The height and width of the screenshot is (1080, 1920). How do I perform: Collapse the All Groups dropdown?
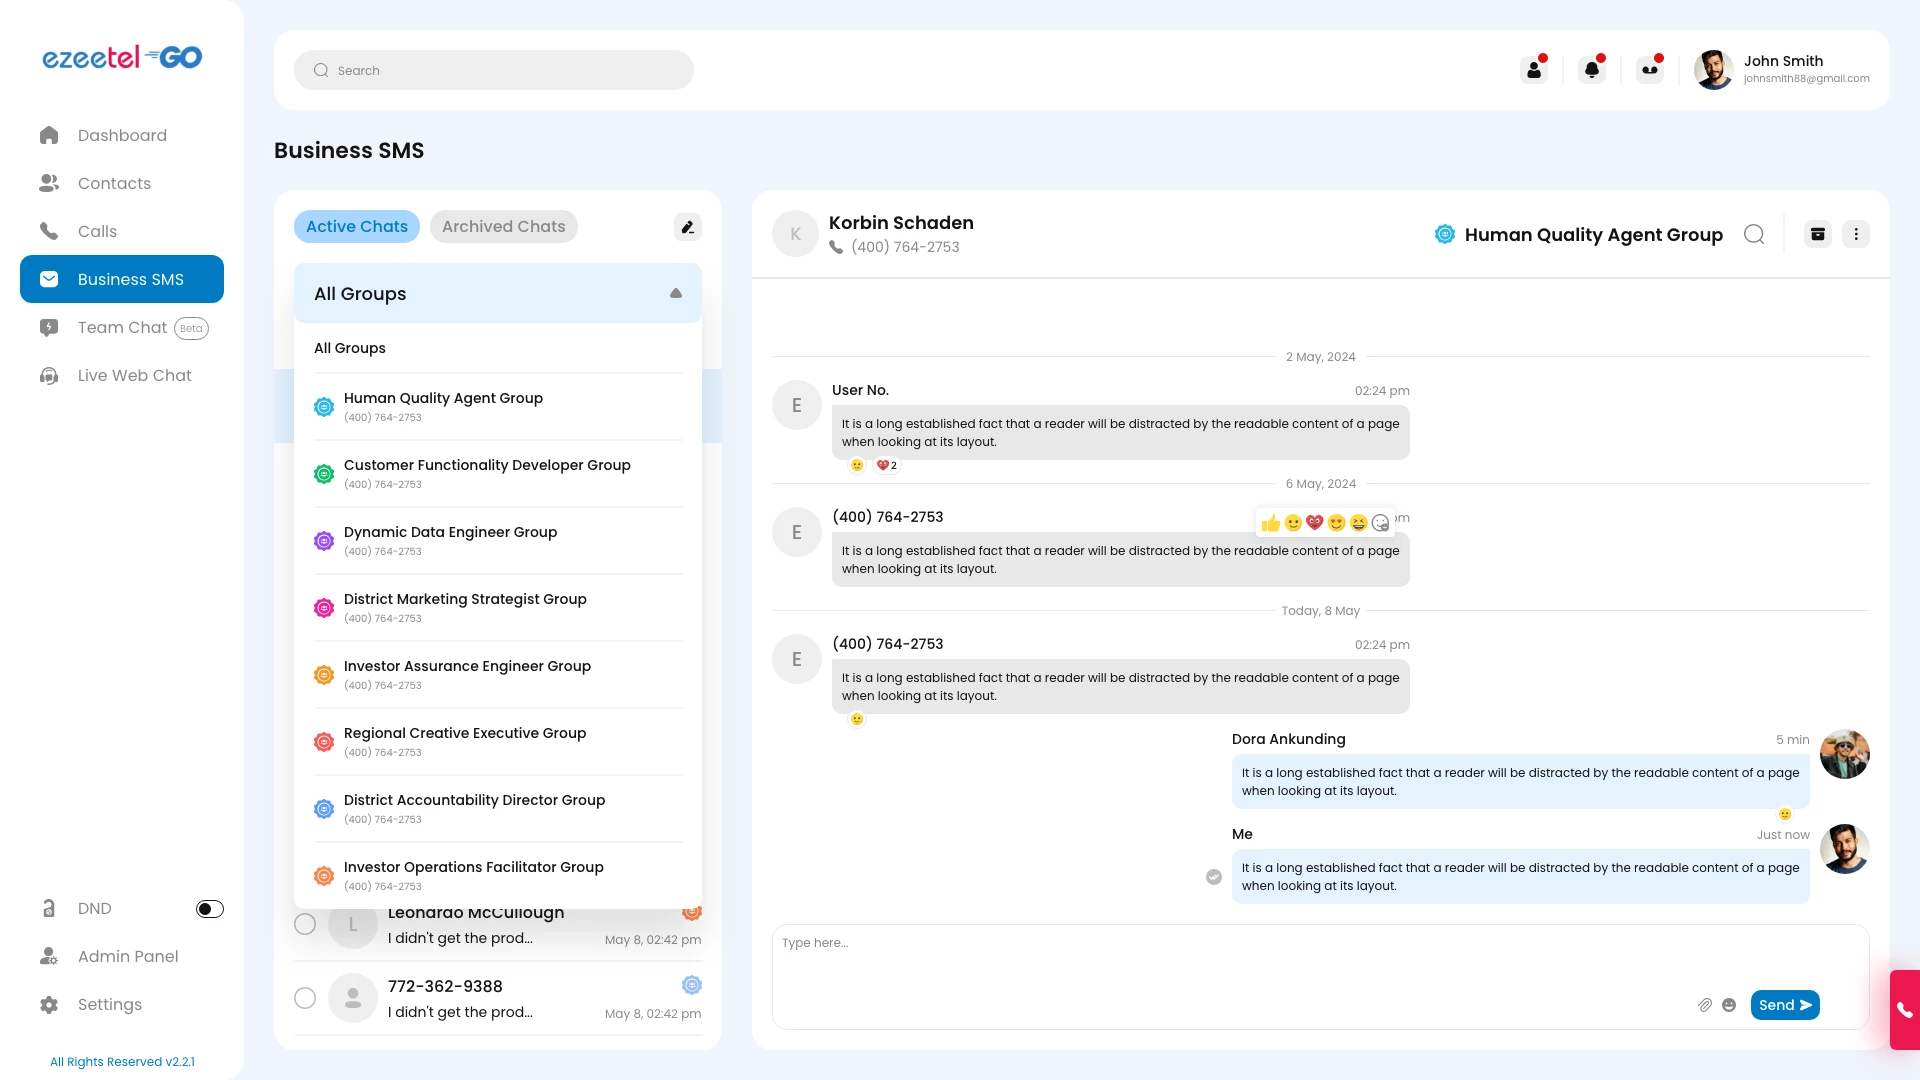676,293
